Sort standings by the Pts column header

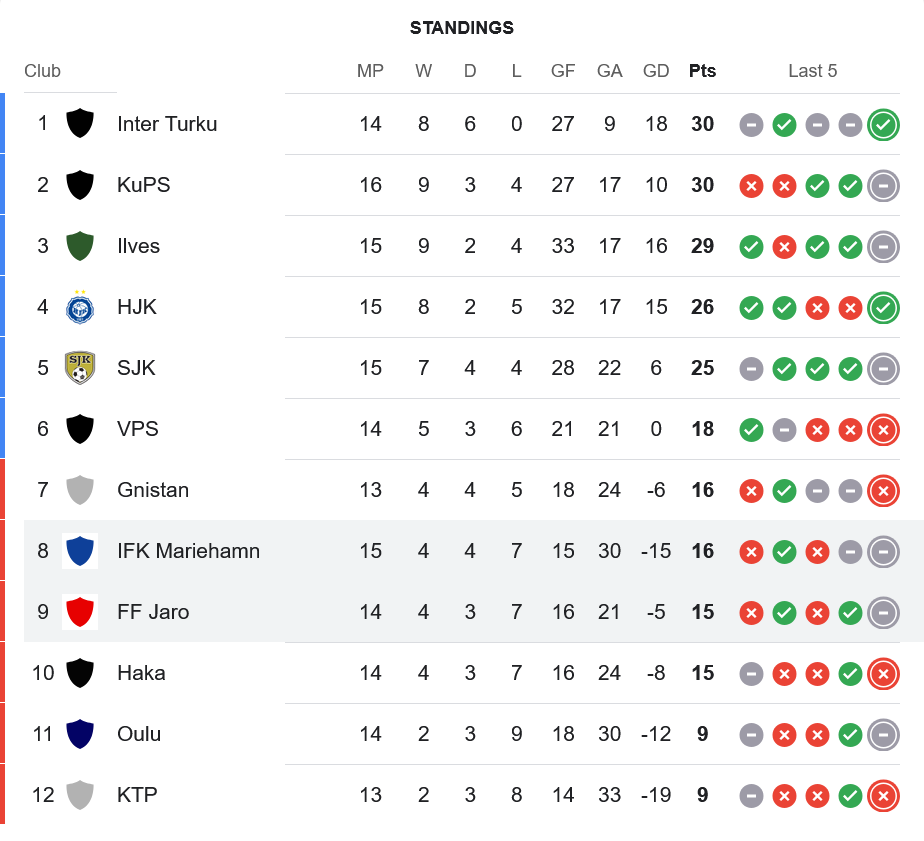pyautogui.click(x=702, y=71)
